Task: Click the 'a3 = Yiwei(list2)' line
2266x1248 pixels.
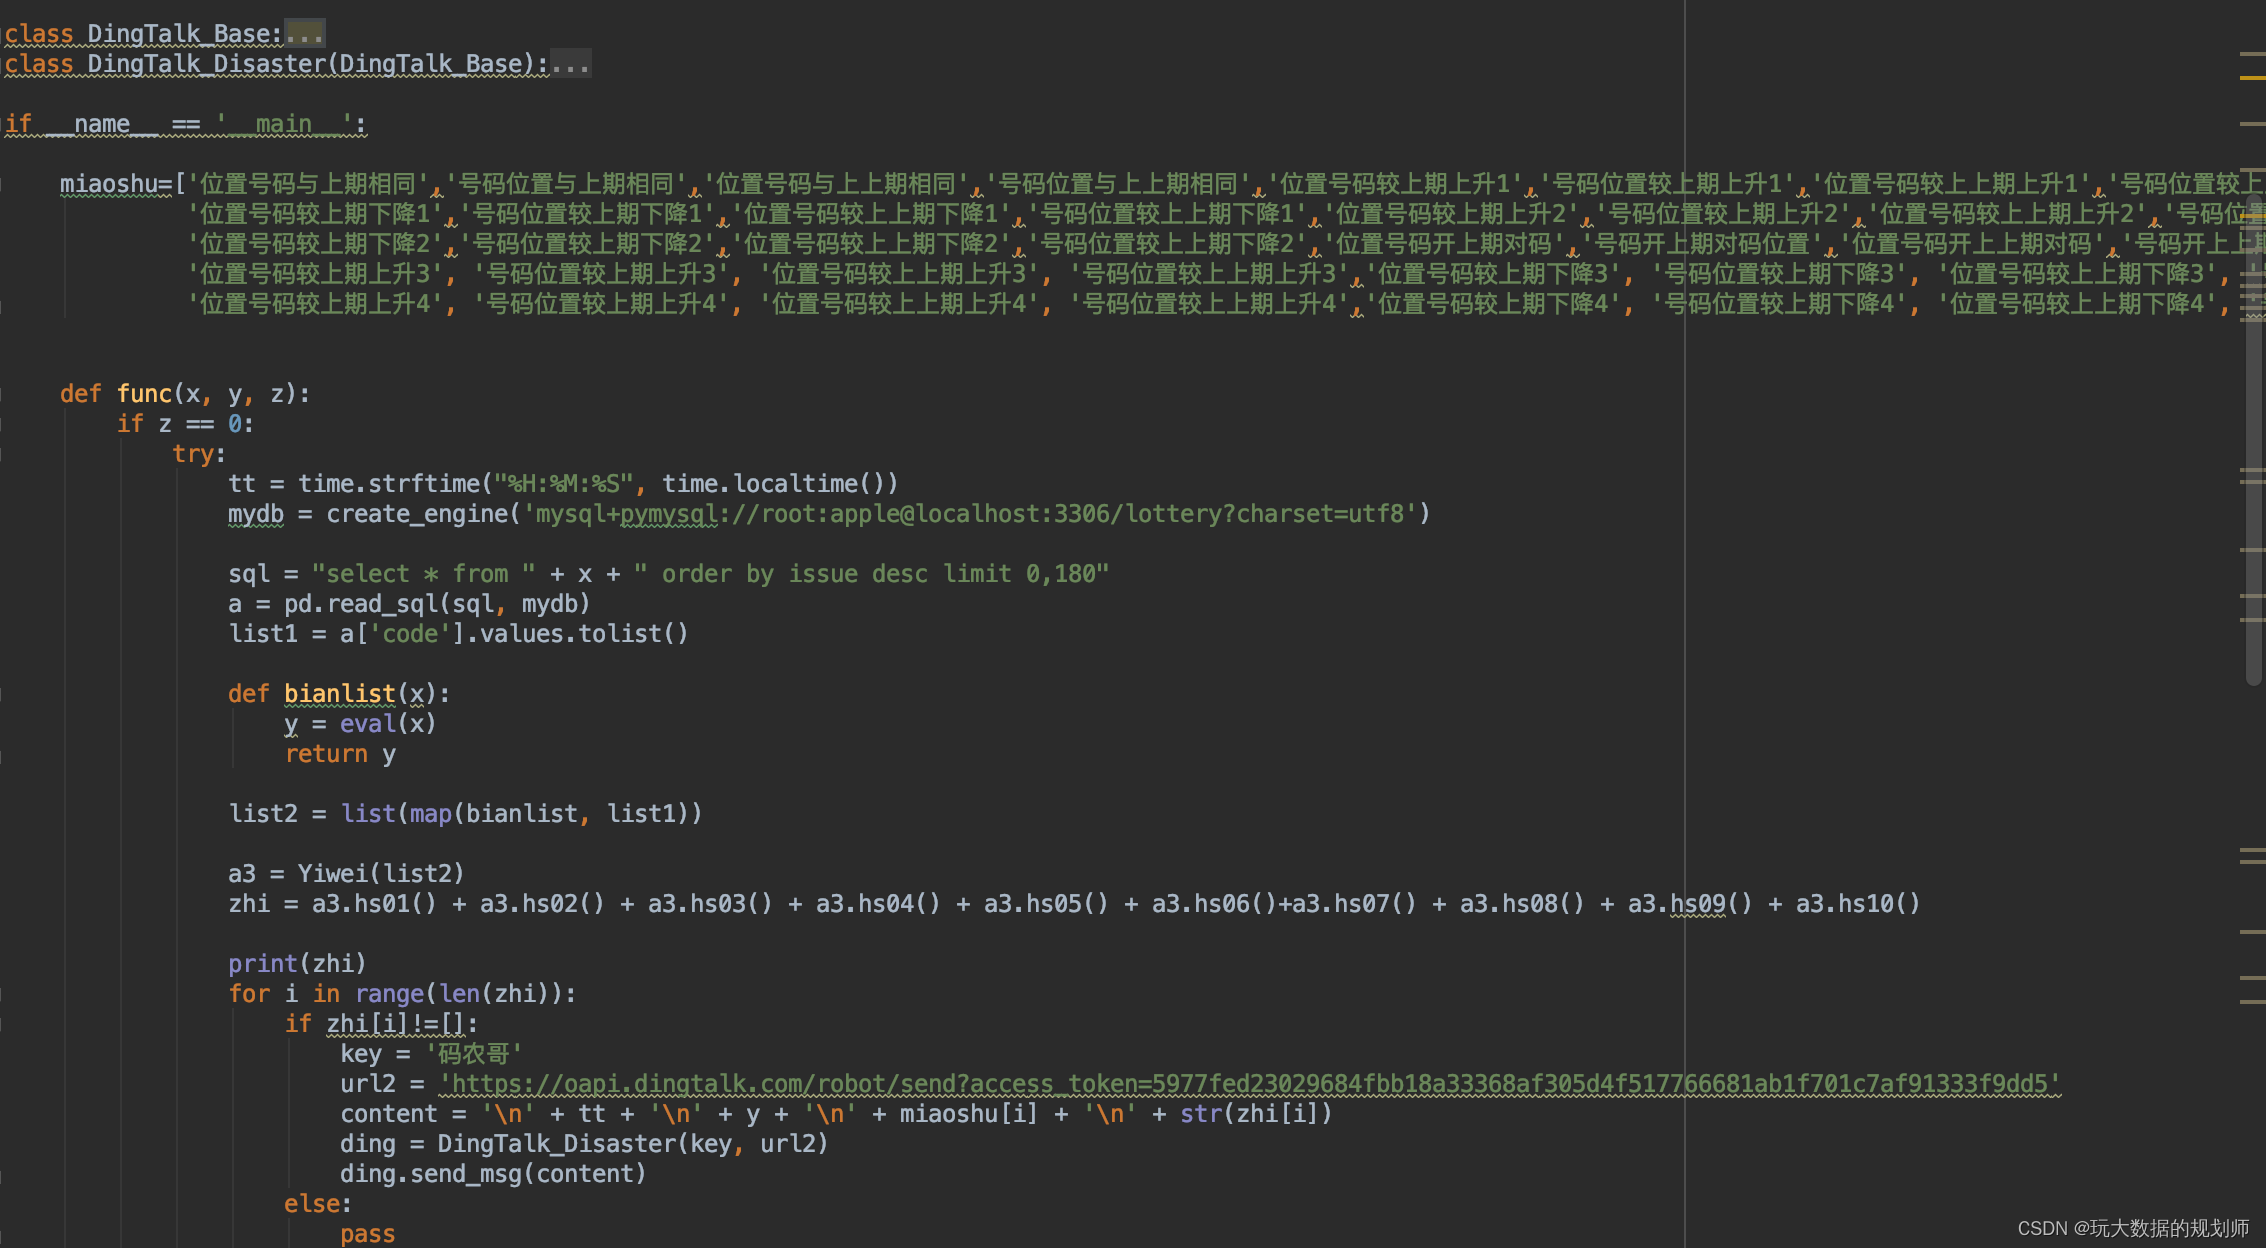Action: click(346, 874)
